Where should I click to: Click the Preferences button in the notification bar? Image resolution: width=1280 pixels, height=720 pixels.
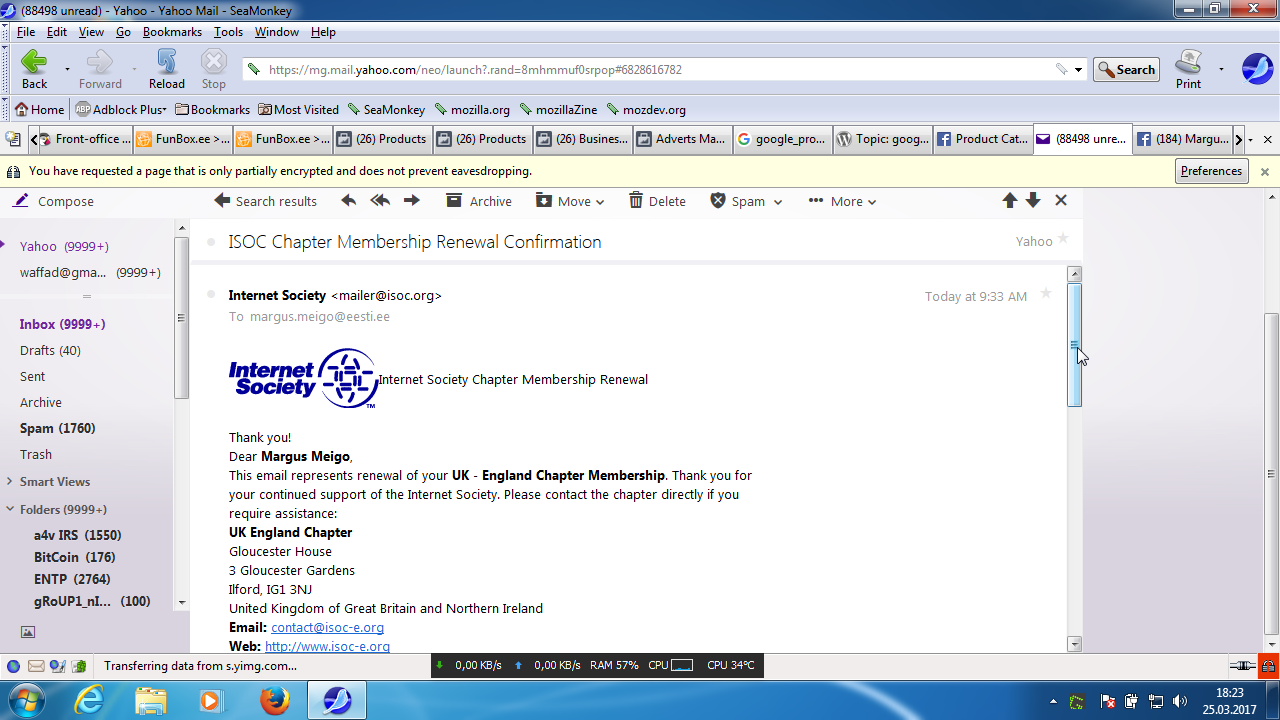[x=1211, y=171]
